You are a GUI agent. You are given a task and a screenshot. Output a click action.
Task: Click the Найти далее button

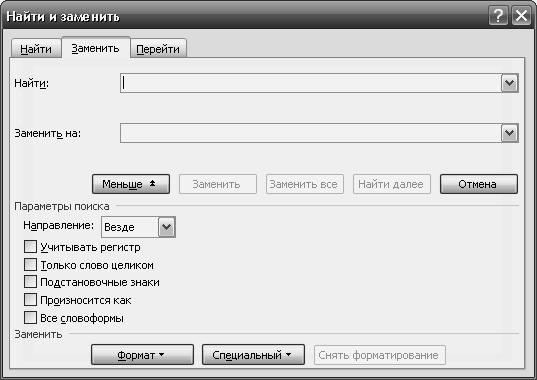392,184
